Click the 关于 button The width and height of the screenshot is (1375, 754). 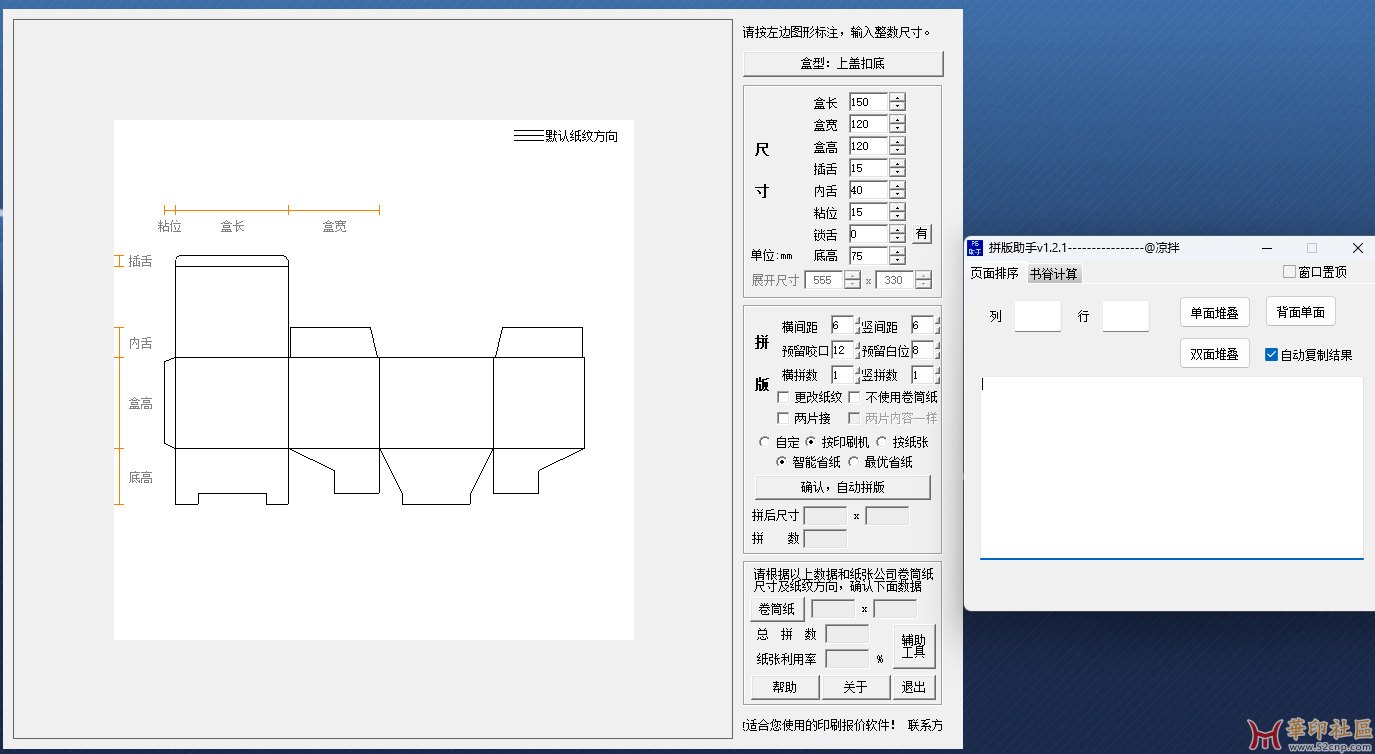[856, 687]
